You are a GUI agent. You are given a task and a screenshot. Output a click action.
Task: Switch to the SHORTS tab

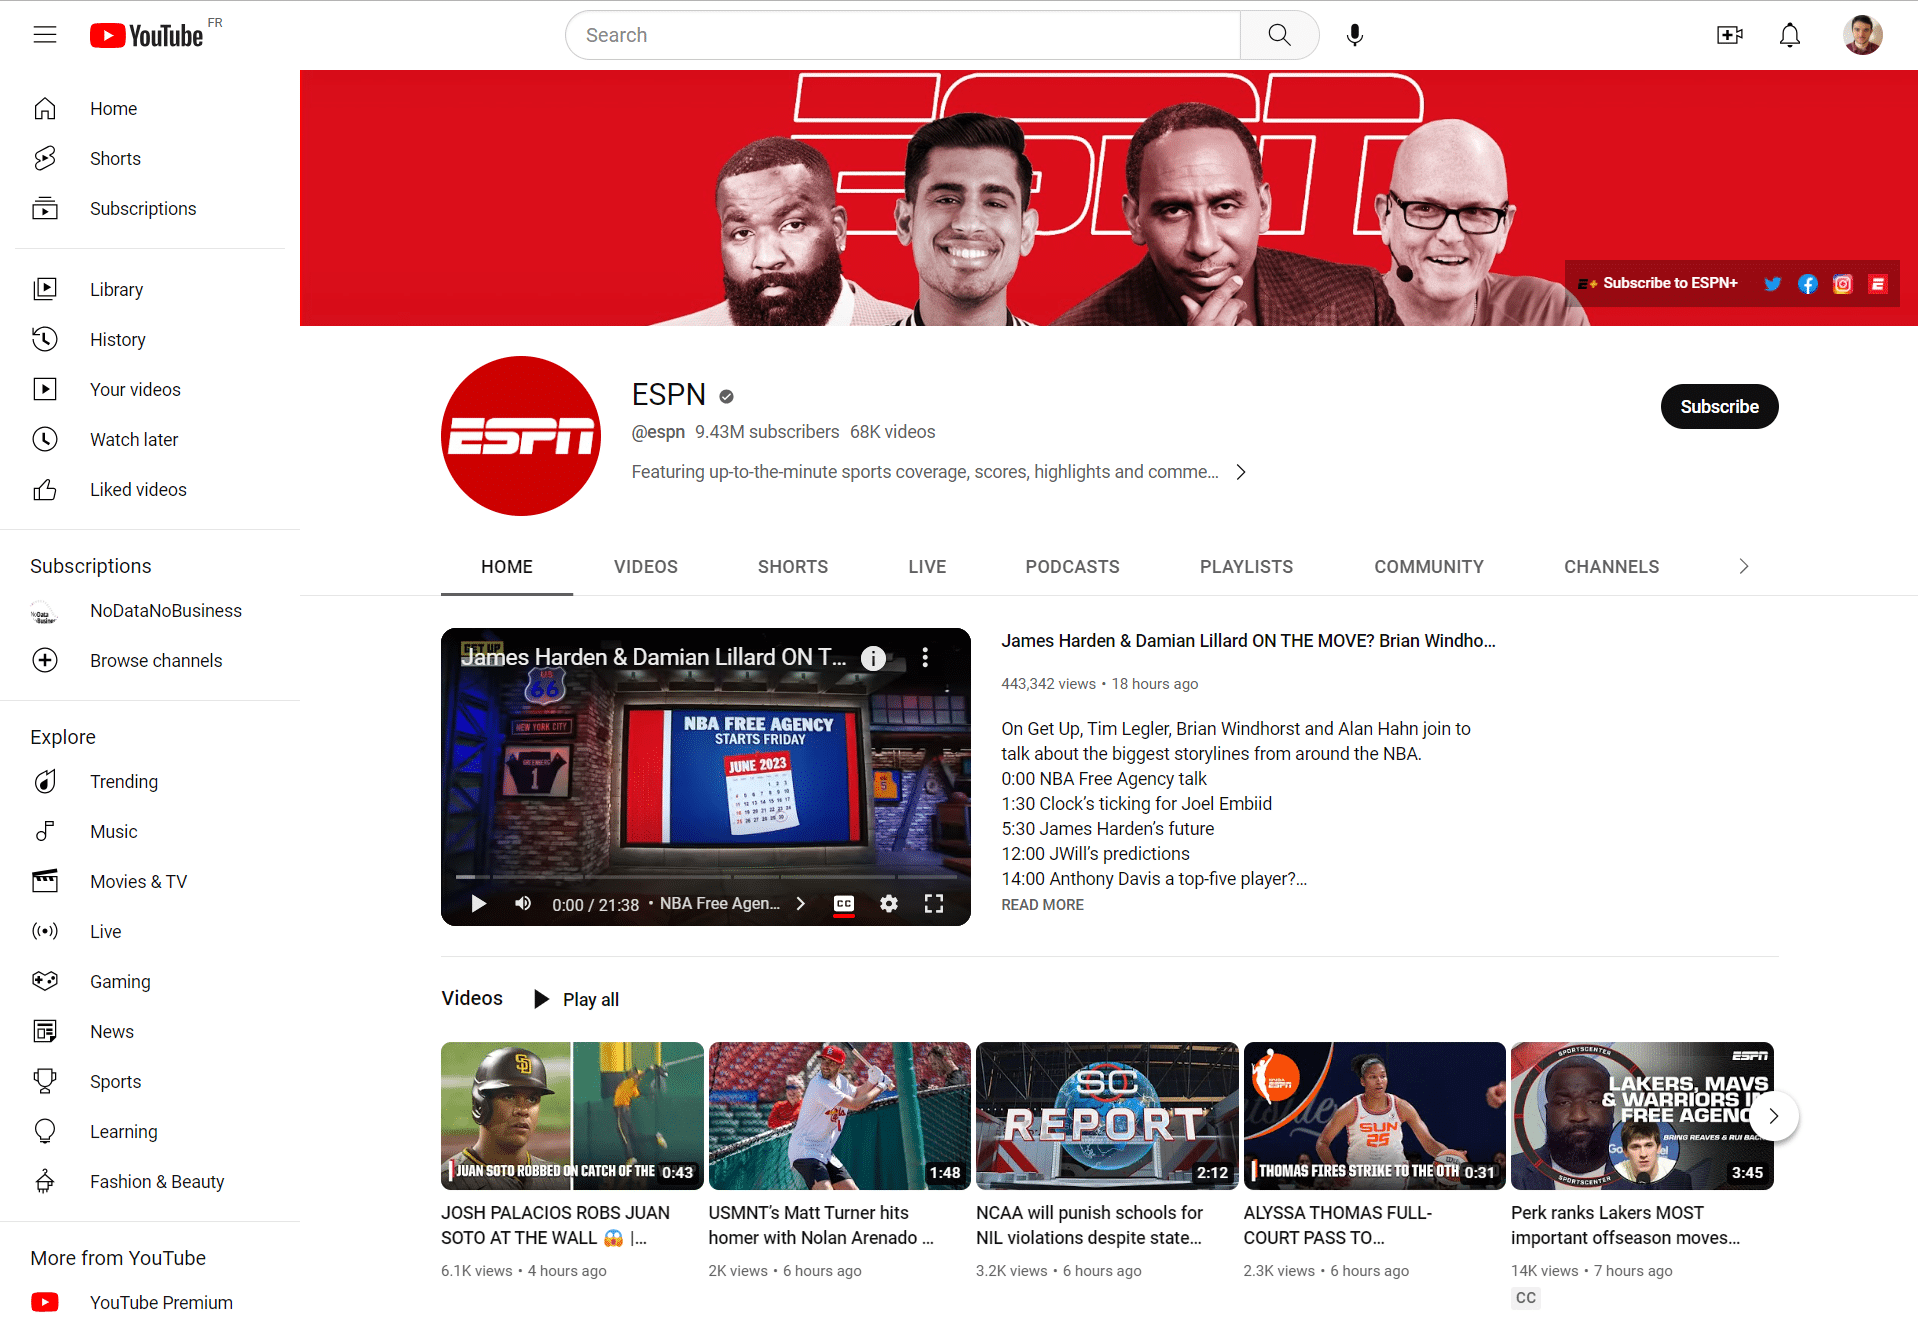click(793, 567)
